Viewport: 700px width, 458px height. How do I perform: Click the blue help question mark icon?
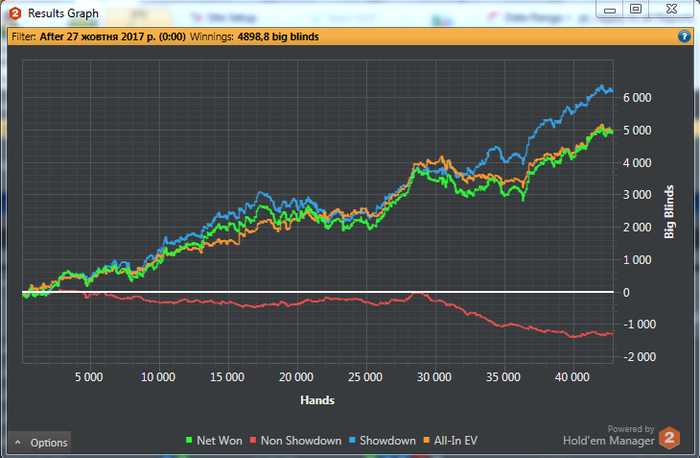click(683, 36)
